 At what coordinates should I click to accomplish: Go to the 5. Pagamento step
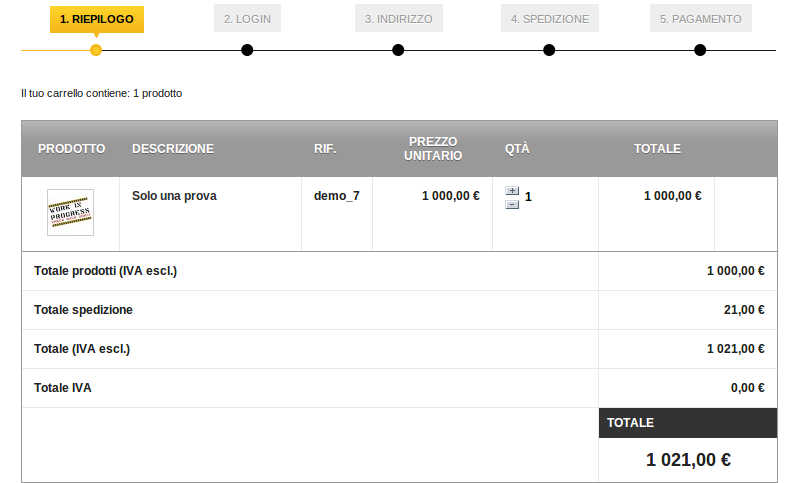coord(701,19)
